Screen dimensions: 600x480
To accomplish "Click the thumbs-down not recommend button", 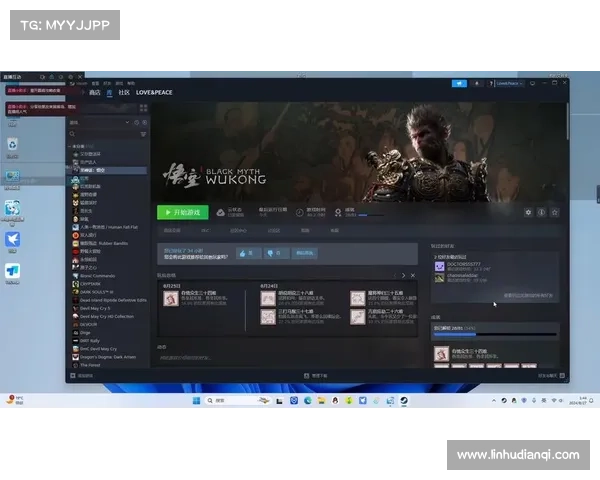I will (275, 253).
